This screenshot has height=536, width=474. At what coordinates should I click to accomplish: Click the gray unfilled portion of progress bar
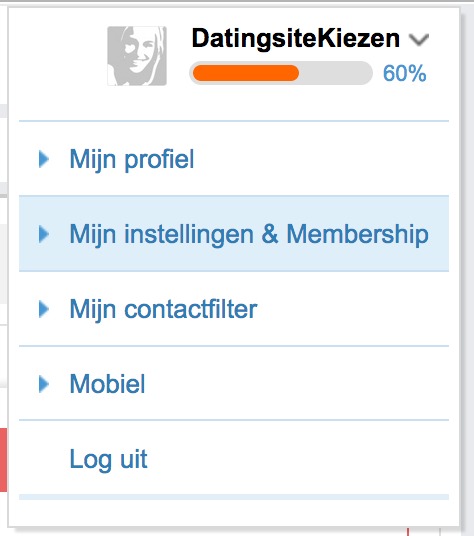tap(335, 73)
